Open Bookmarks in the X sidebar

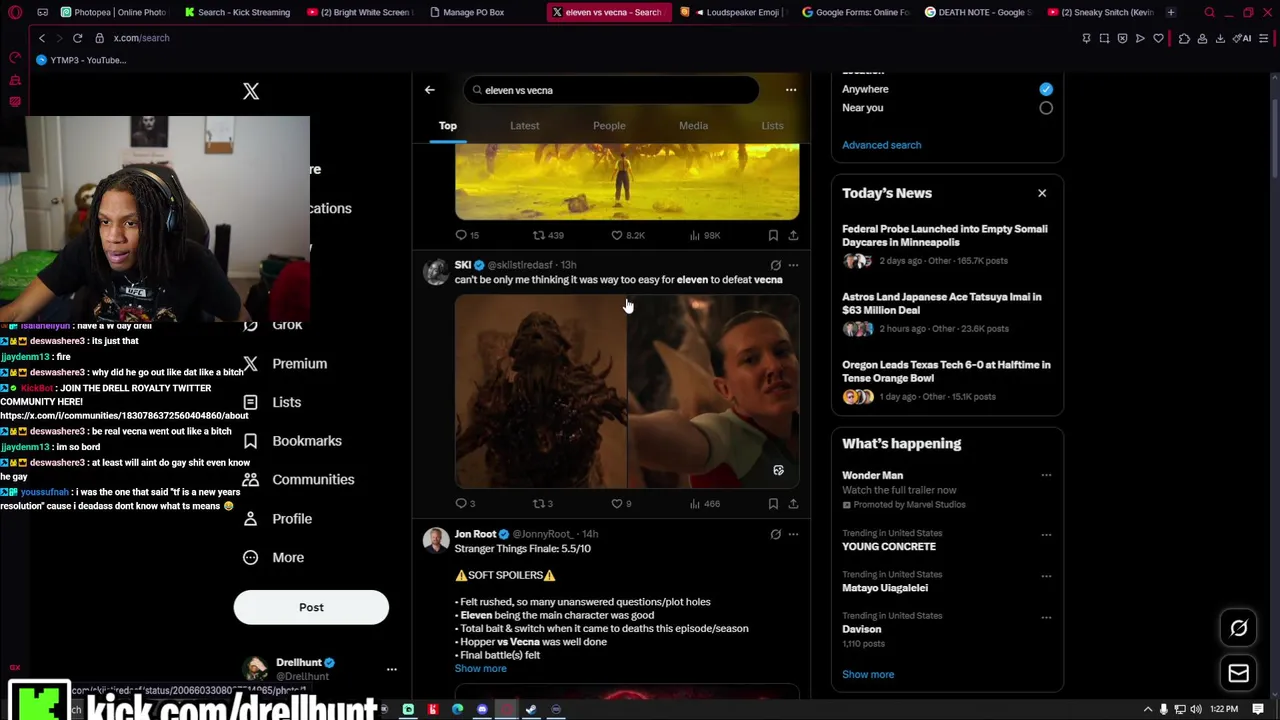292,441
